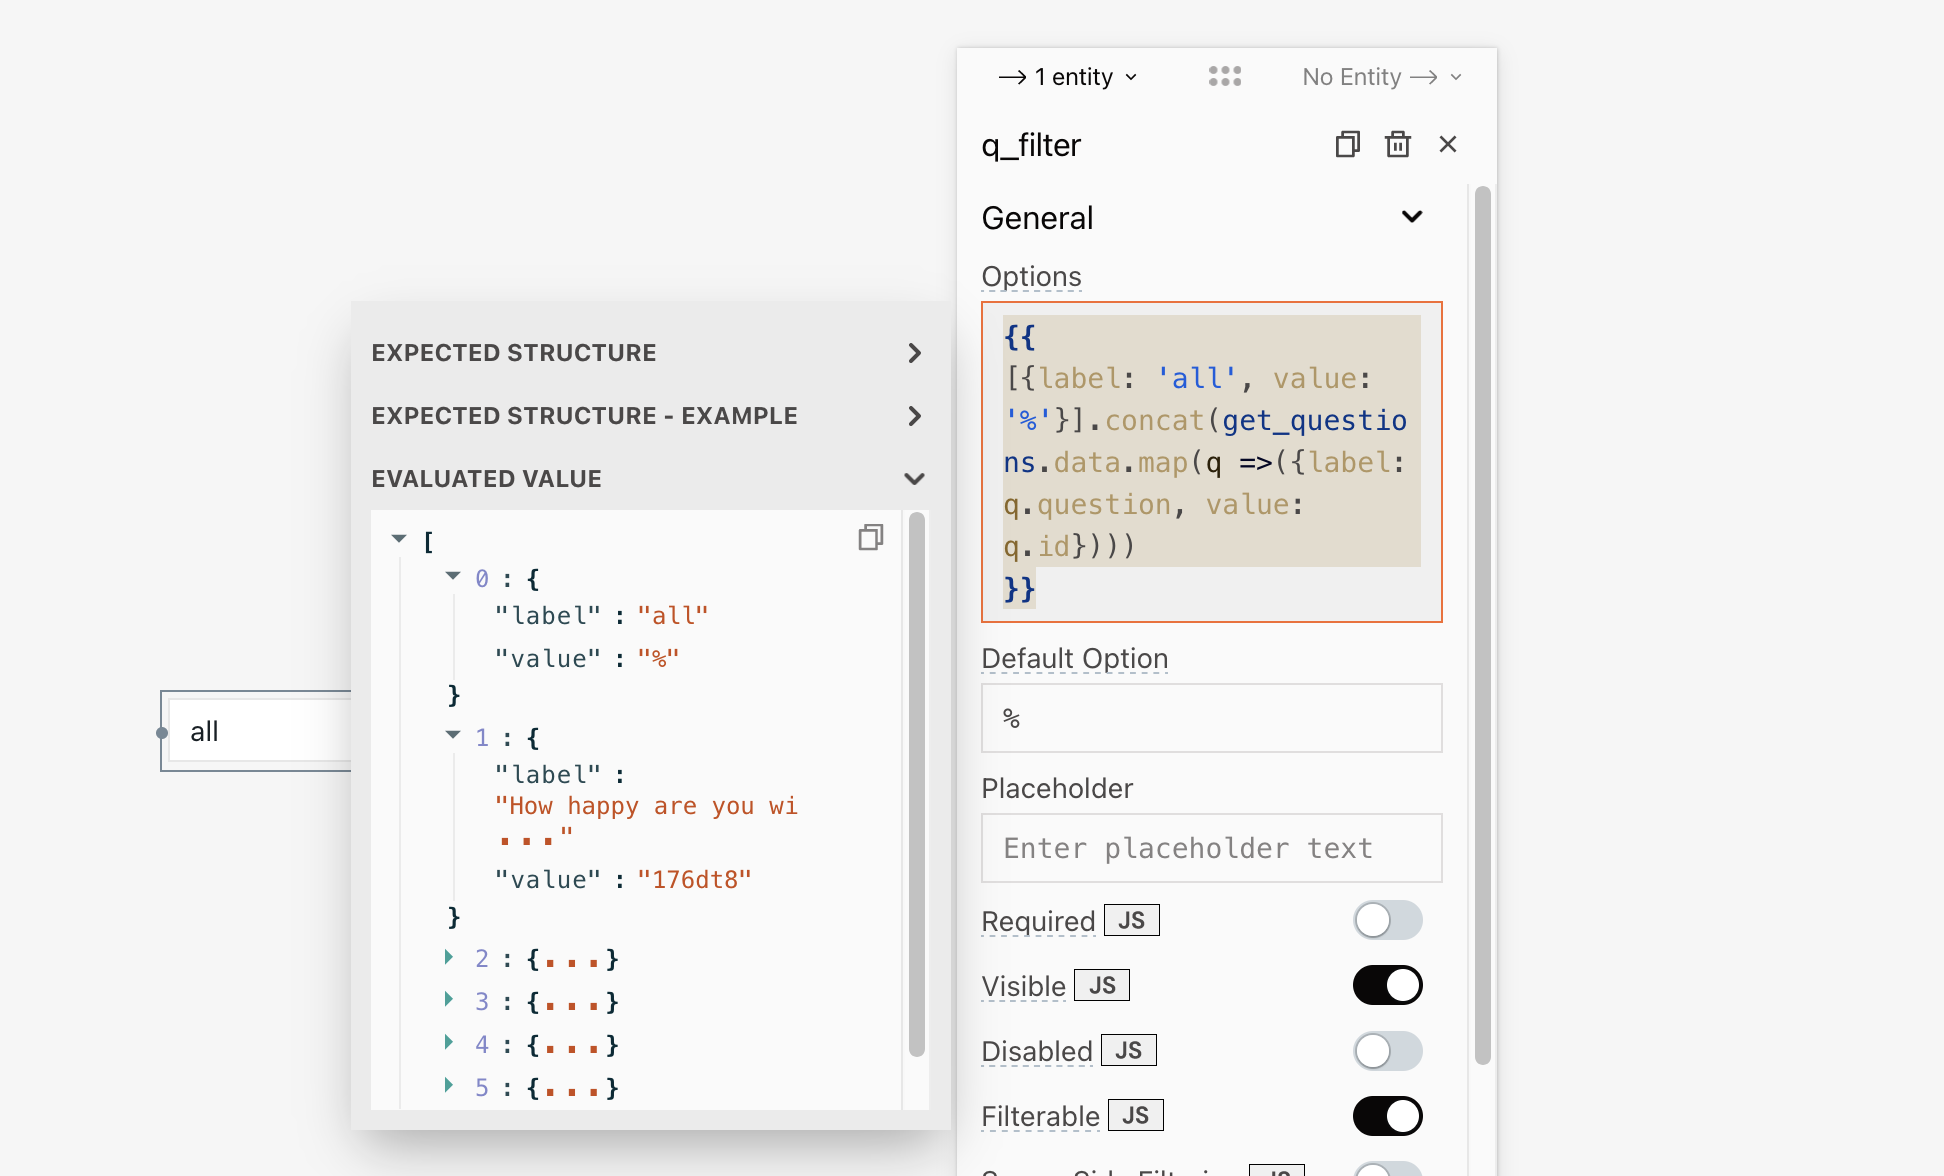The width and height of the screenshot is (1944, 1176).
Task: Enable the Required toggle
Action: 1387,920
